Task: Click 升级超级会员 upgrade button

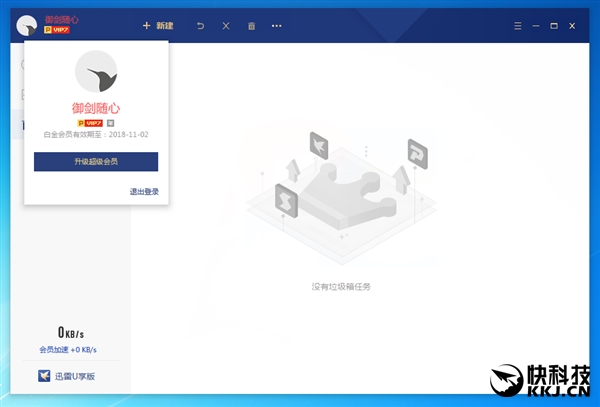Action: point(96,161)
